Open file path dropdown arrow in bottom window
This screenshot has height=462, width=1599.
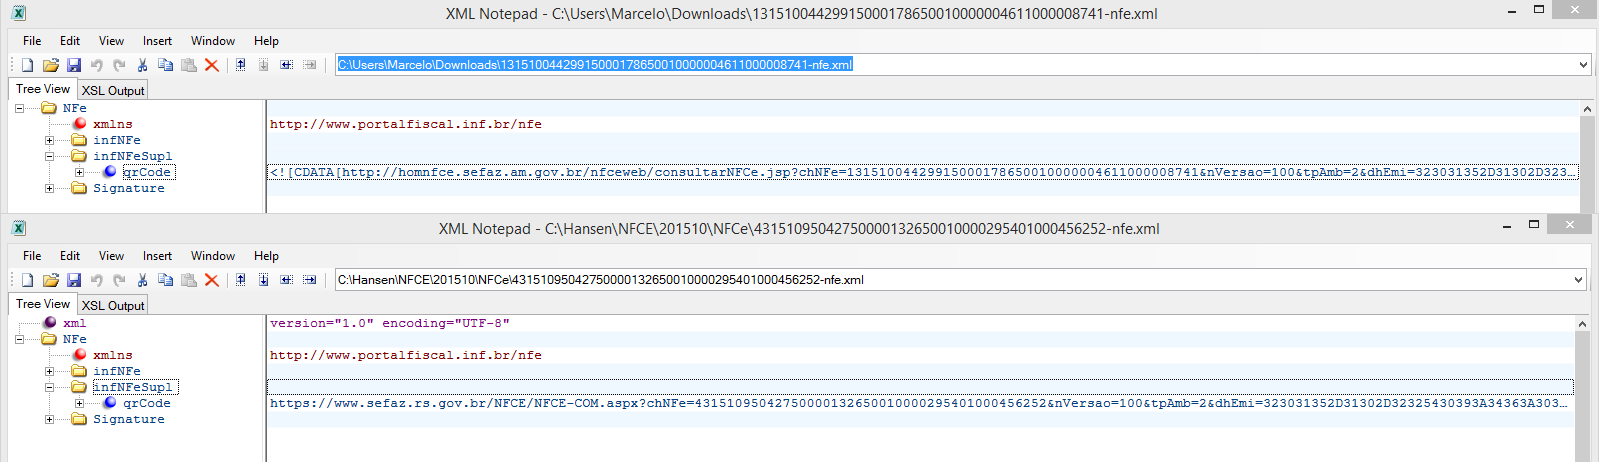(1579, 280)
